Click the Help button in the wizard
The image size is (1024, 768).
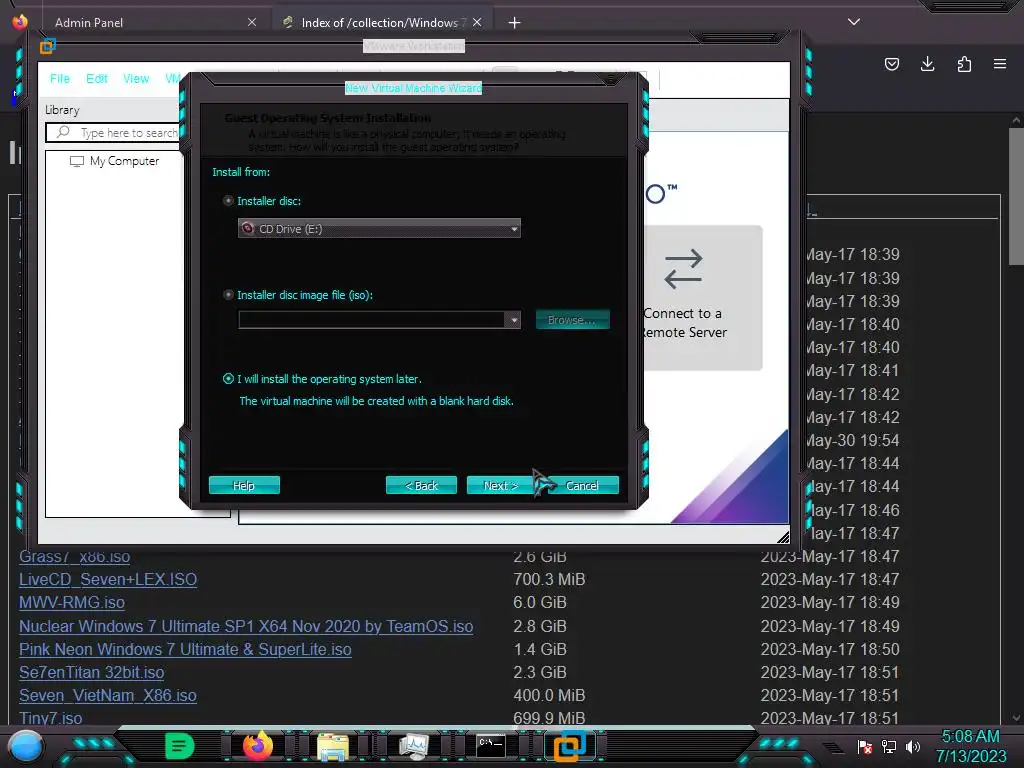[x=244, y=485]
